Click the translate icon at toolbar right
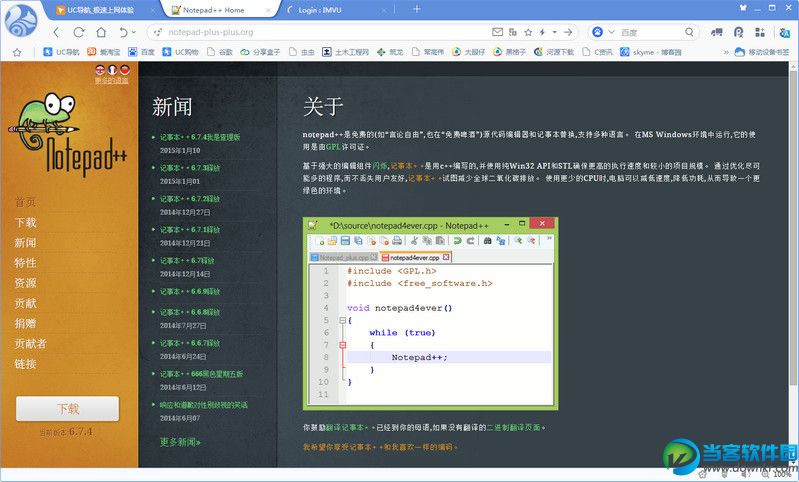 [784, 33]
